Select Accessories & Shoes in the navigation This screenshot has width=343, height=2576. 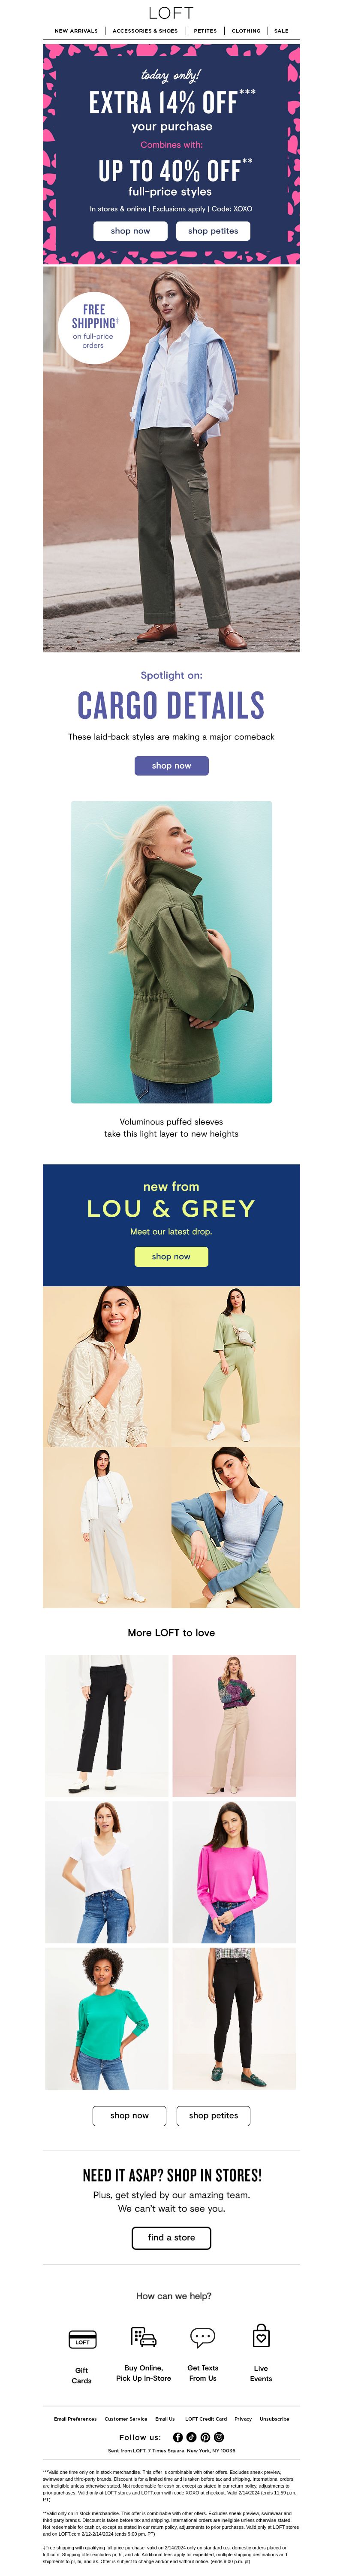(145, 31)
